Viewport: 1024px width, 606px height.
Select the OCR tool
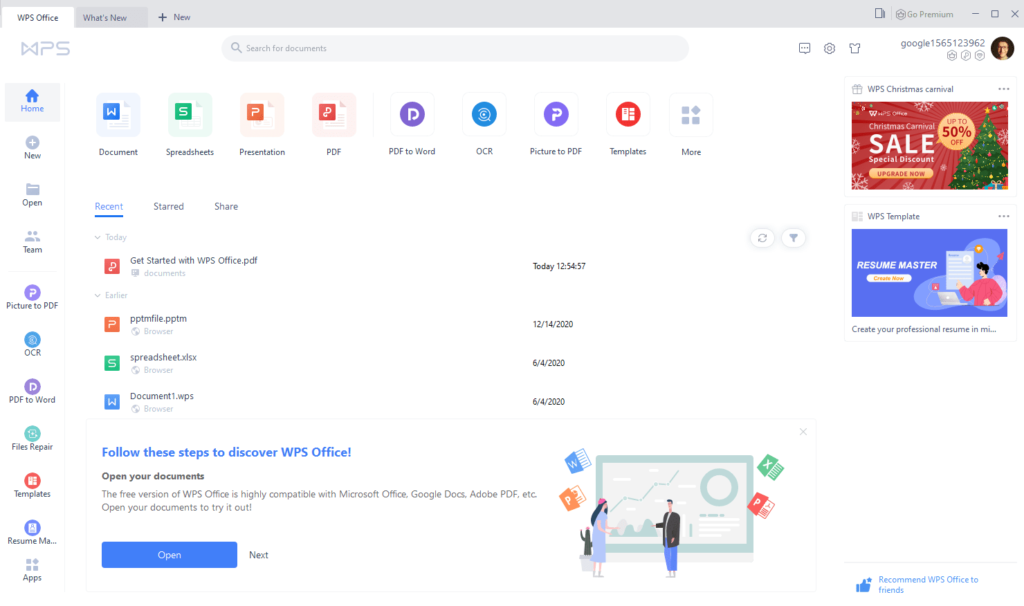point(484,113)
